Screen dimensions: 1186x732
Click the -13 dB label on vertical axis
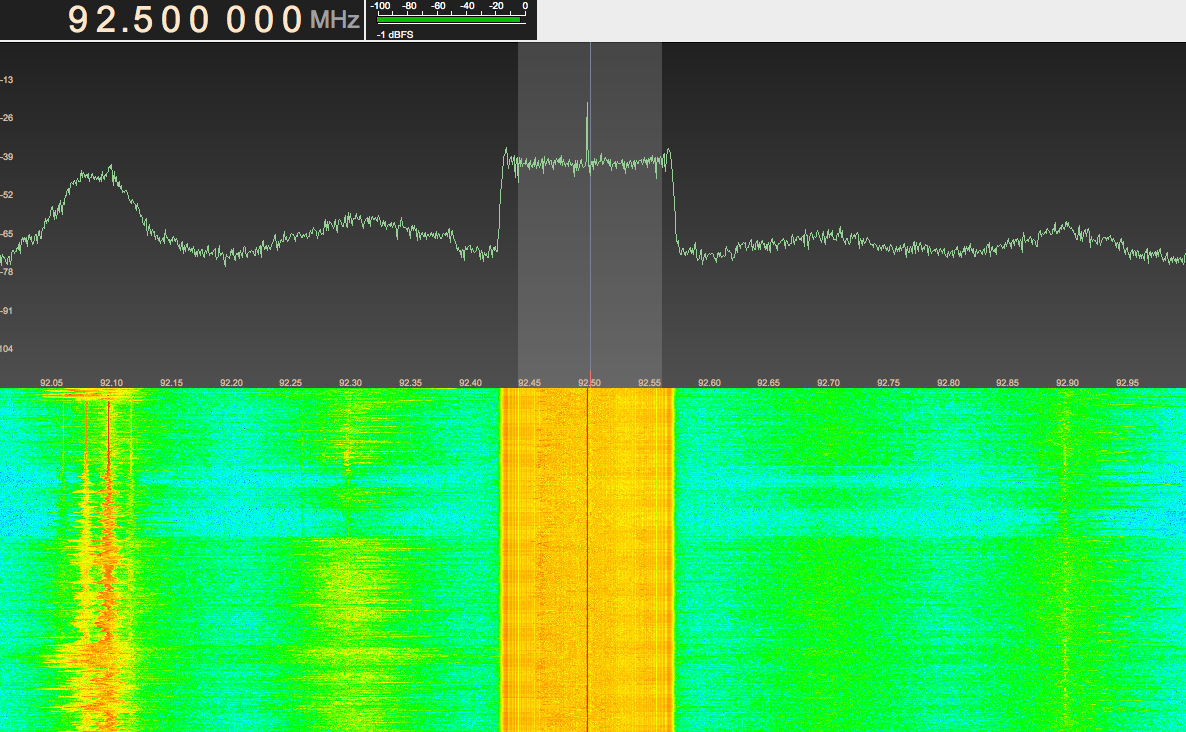pyautogui.click(x=7, y=80)
